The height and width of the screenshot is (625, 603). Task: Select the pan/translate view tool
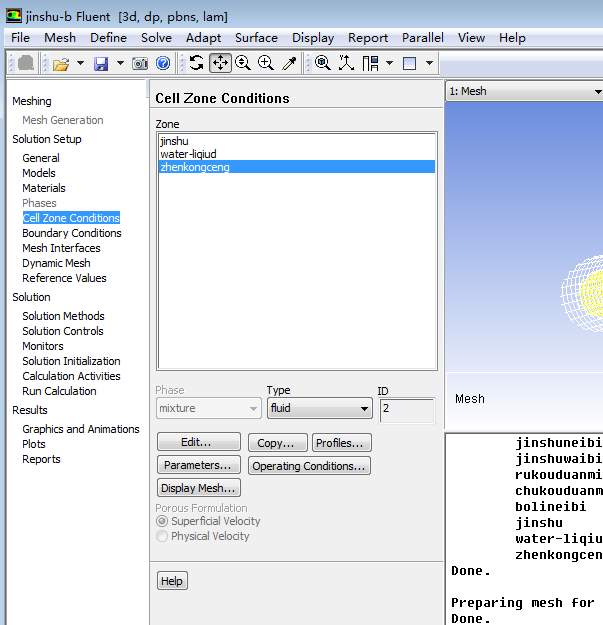220,63
